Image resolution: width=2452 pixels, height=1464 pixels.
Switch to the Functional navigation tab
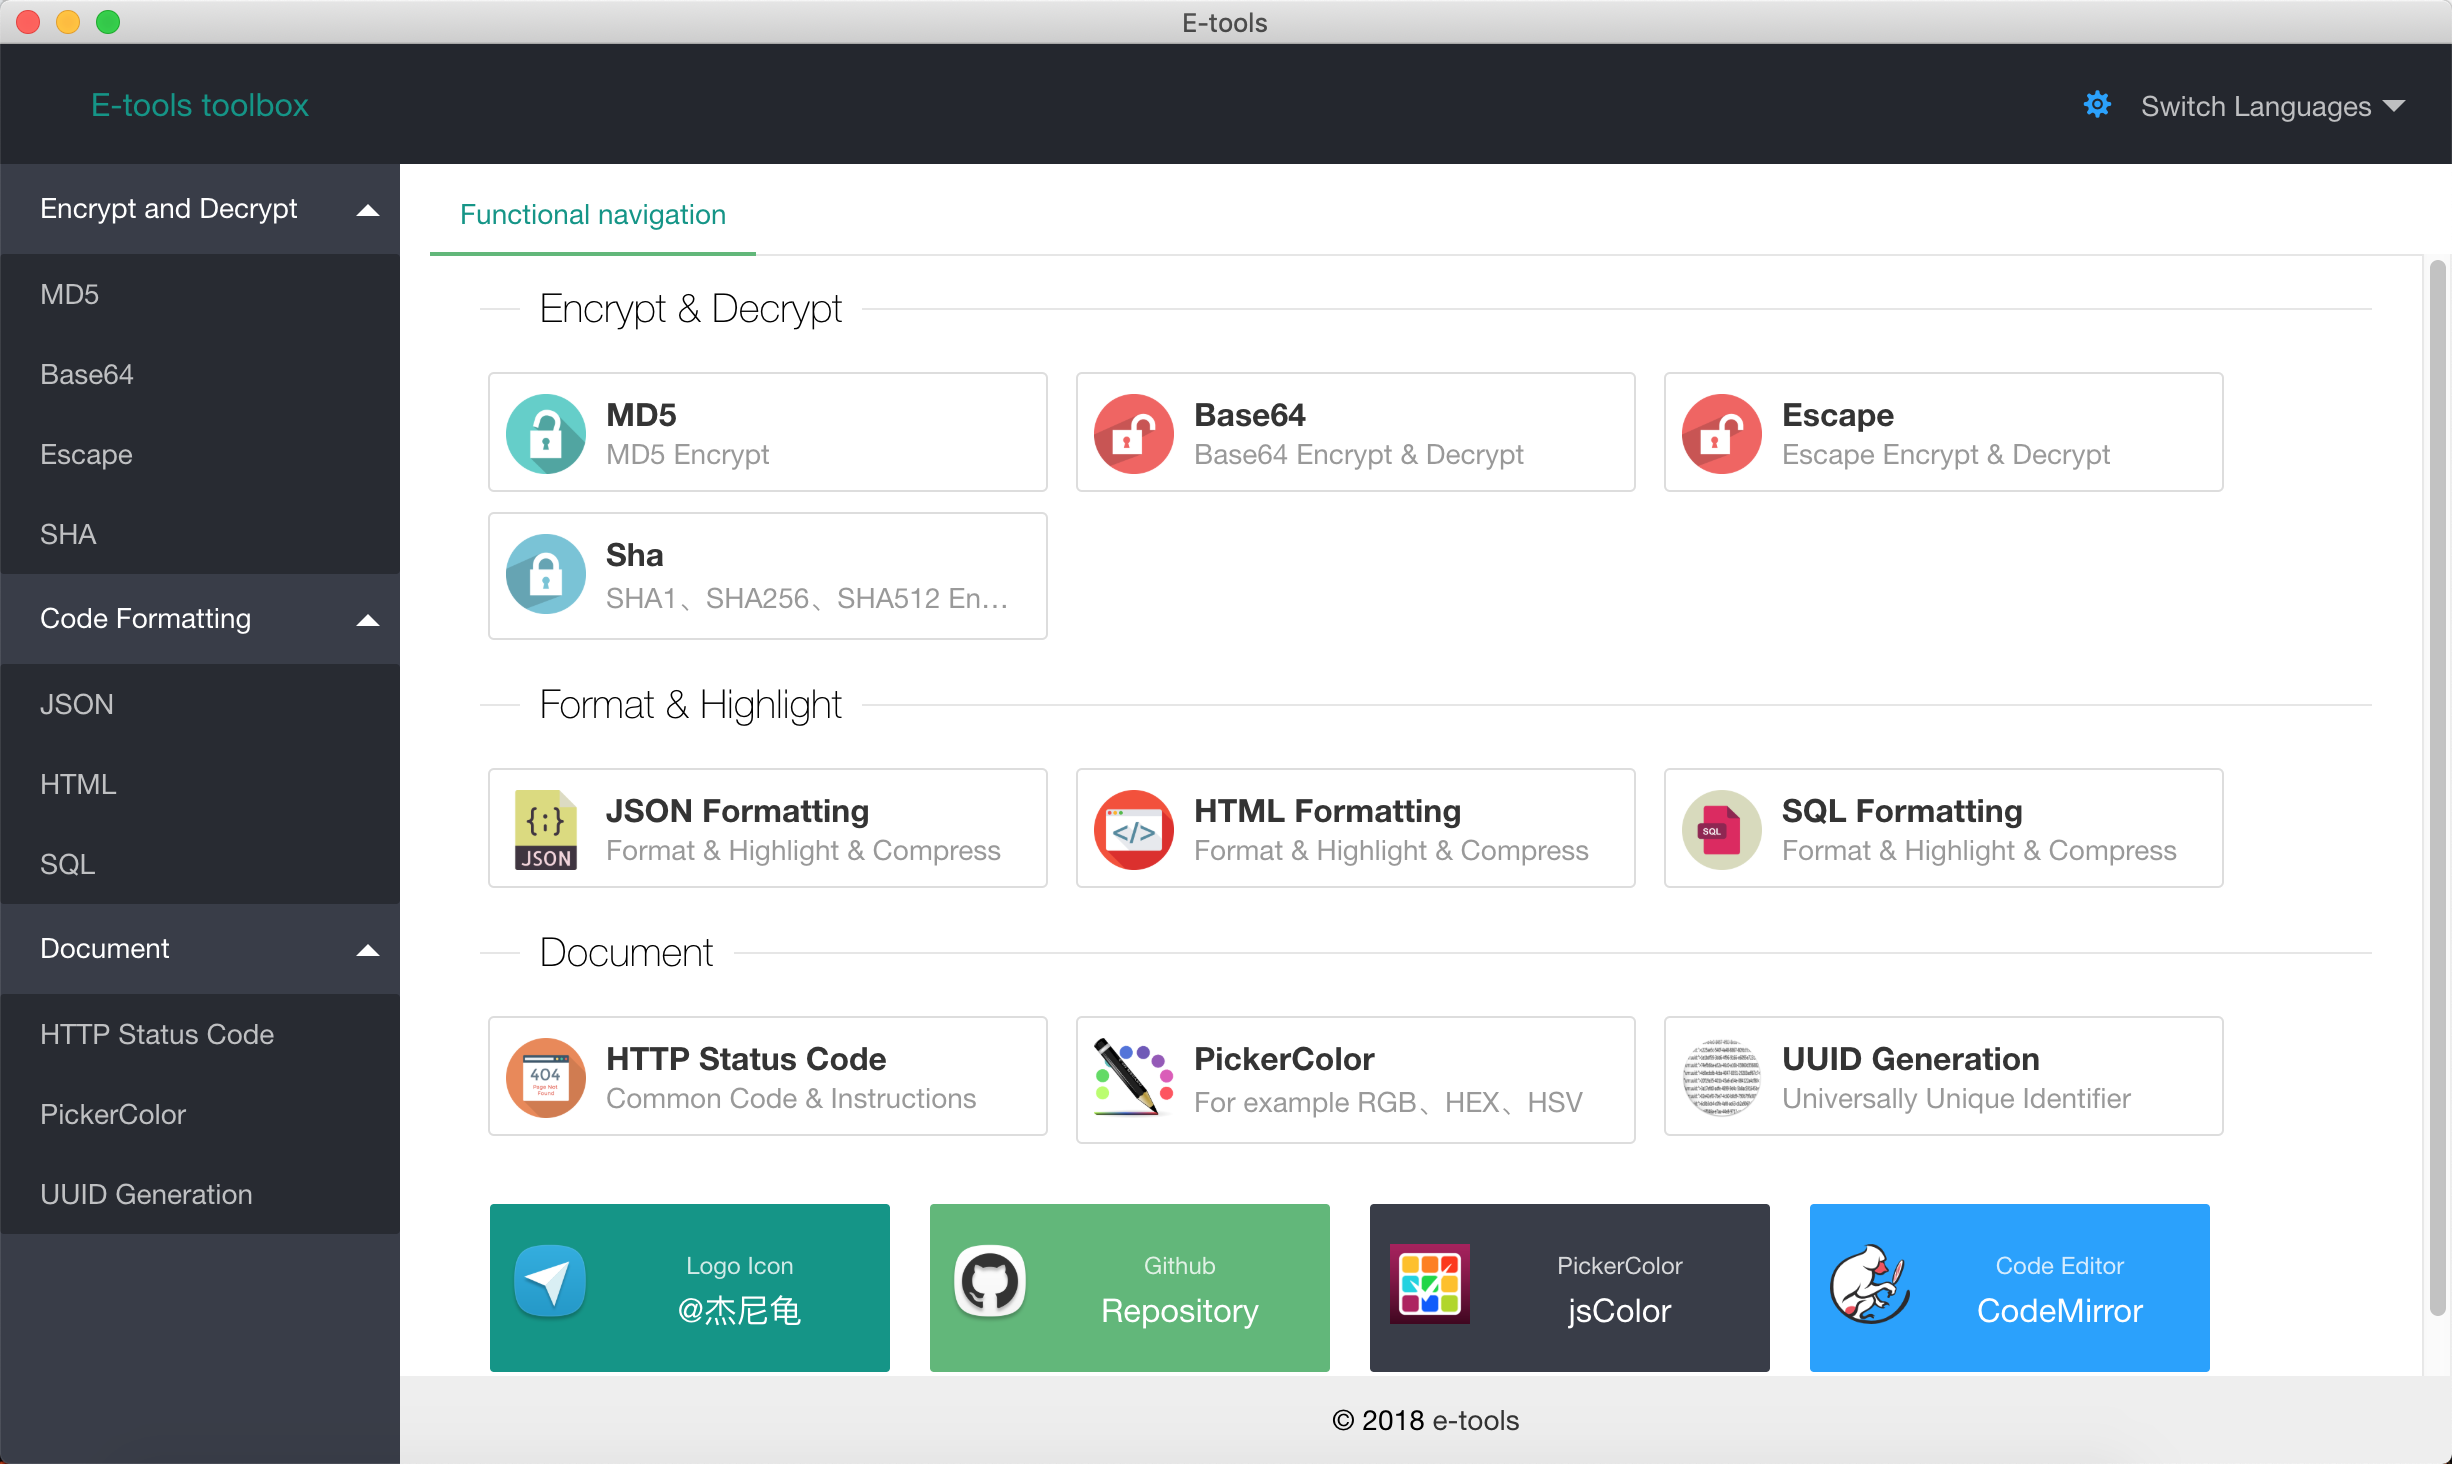pyautogui.click(x=592, y=214)
